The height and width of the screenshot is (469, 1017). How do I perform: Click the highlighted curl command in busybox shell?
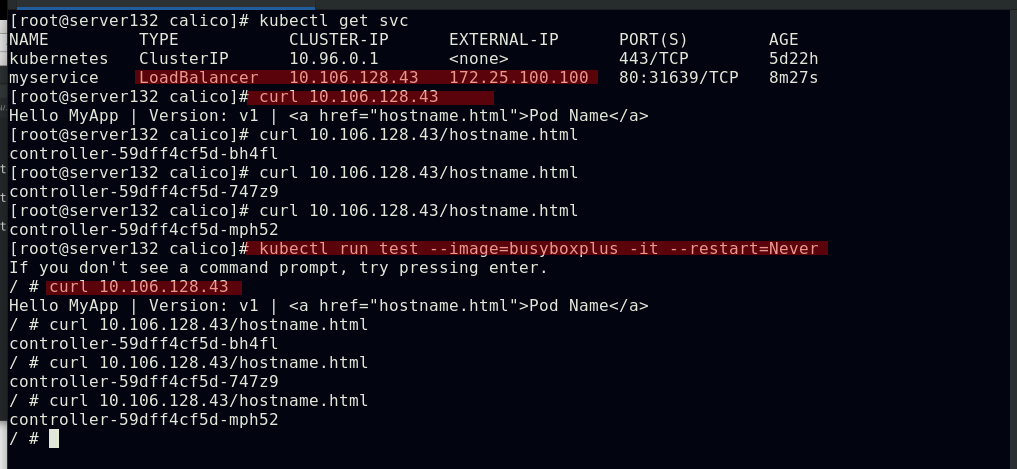143,287
